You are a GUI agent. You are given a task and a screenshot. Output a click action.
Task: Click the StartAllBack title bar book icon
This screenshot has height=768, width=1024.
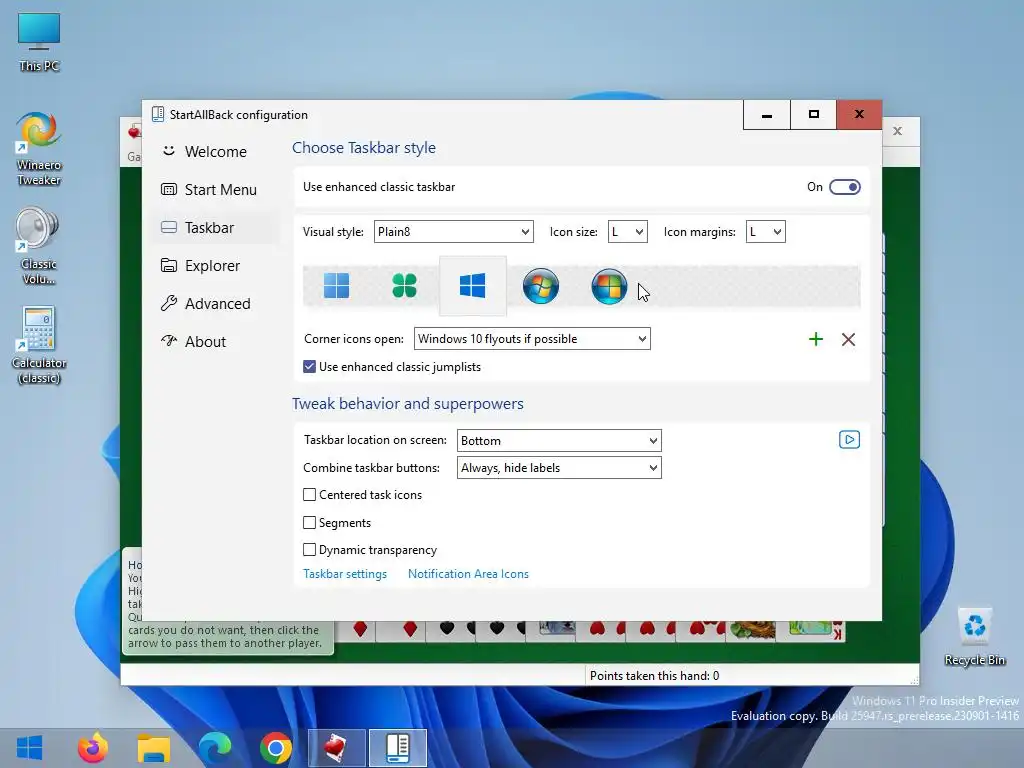(157, 114)
